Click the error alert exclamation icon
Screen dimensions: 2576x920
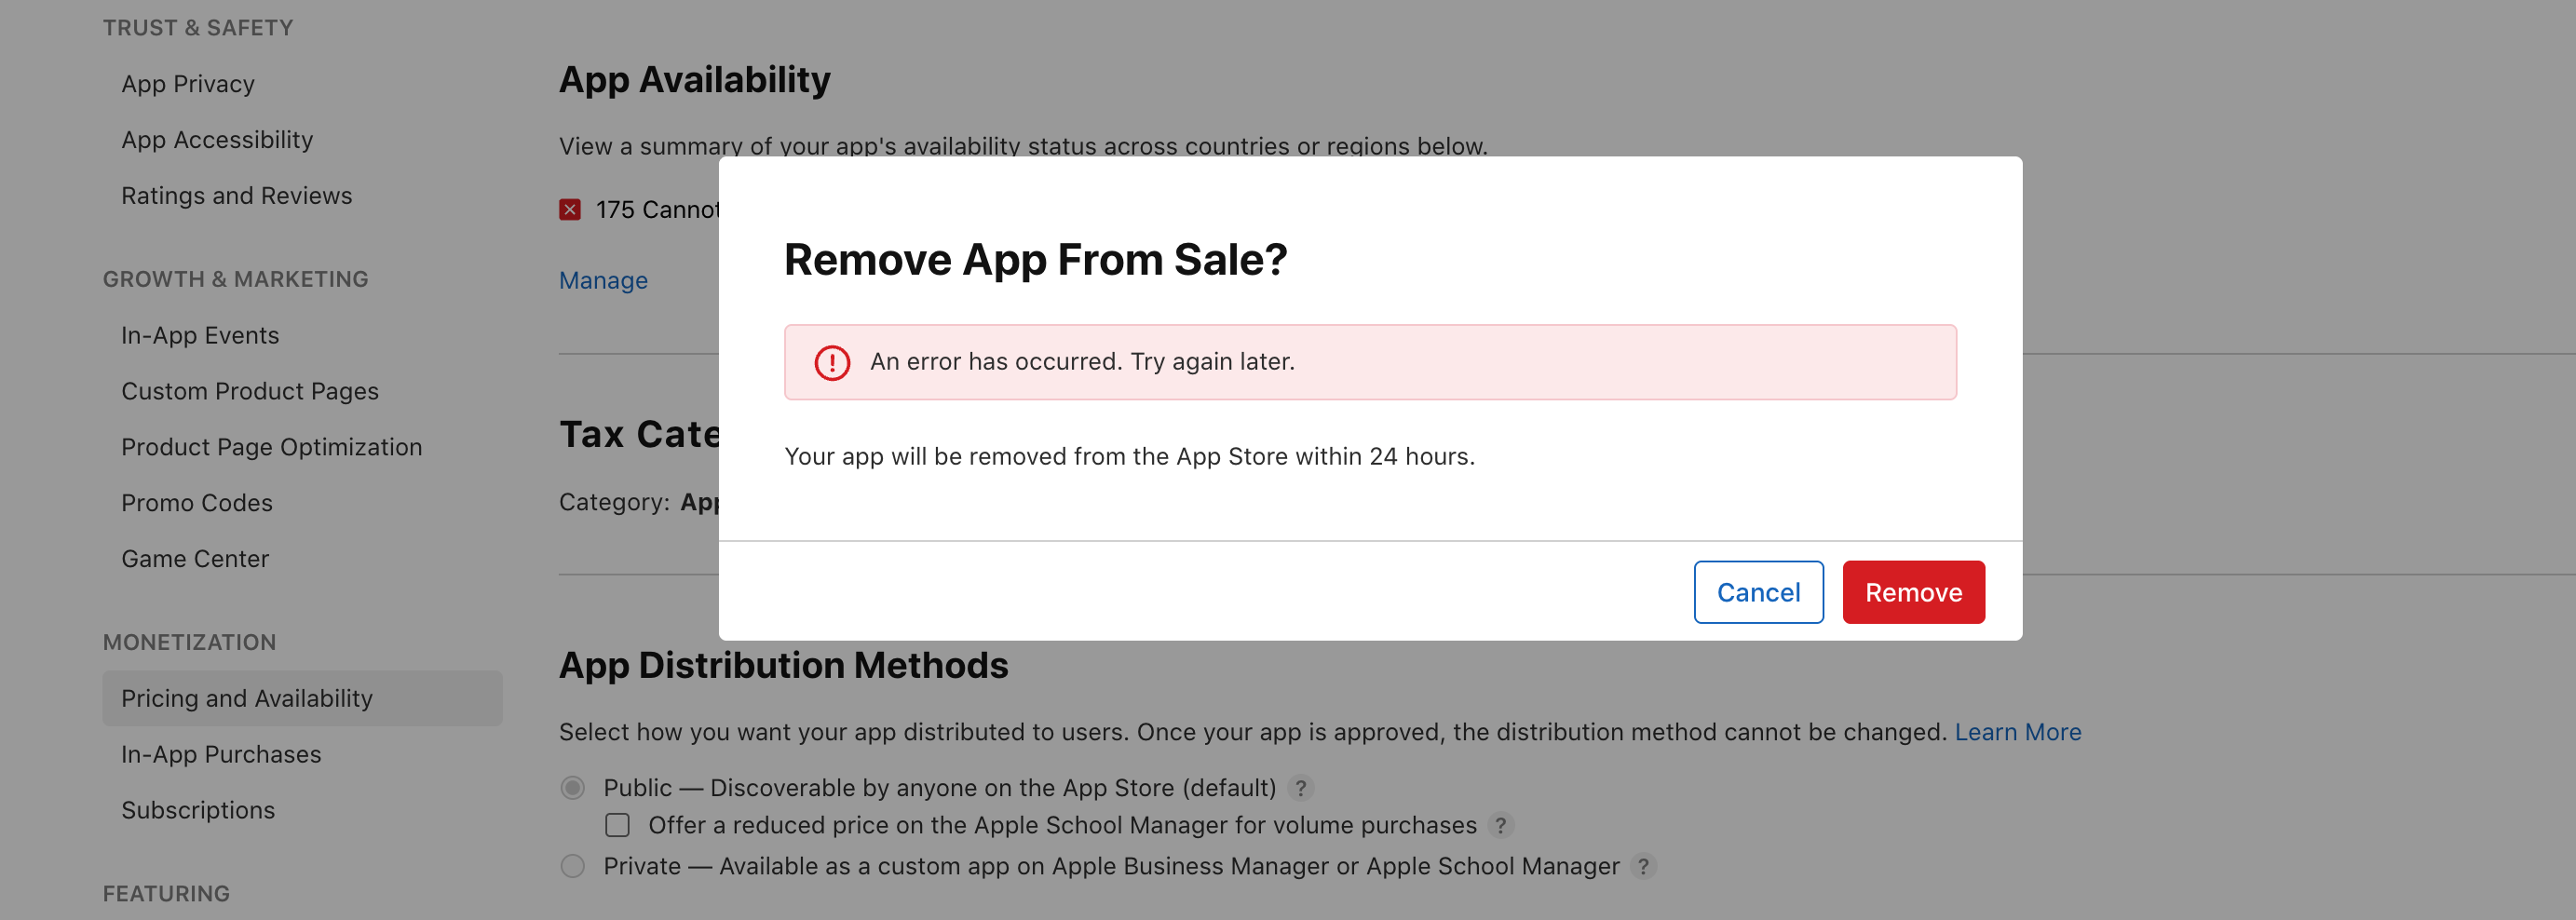coord(831,362)
